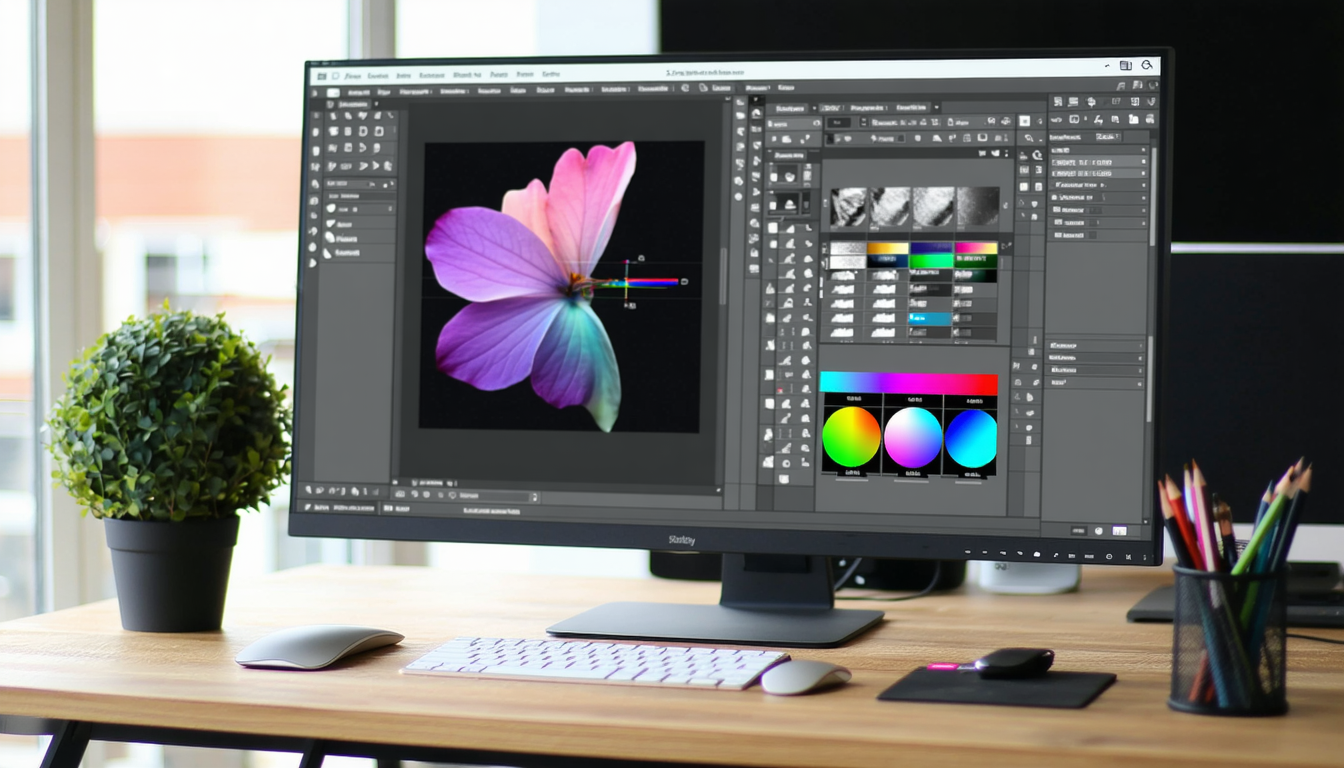Click the magnifier search icon in top-right corner
The image size is (1344, 768).
click(x=1147, y=65)
